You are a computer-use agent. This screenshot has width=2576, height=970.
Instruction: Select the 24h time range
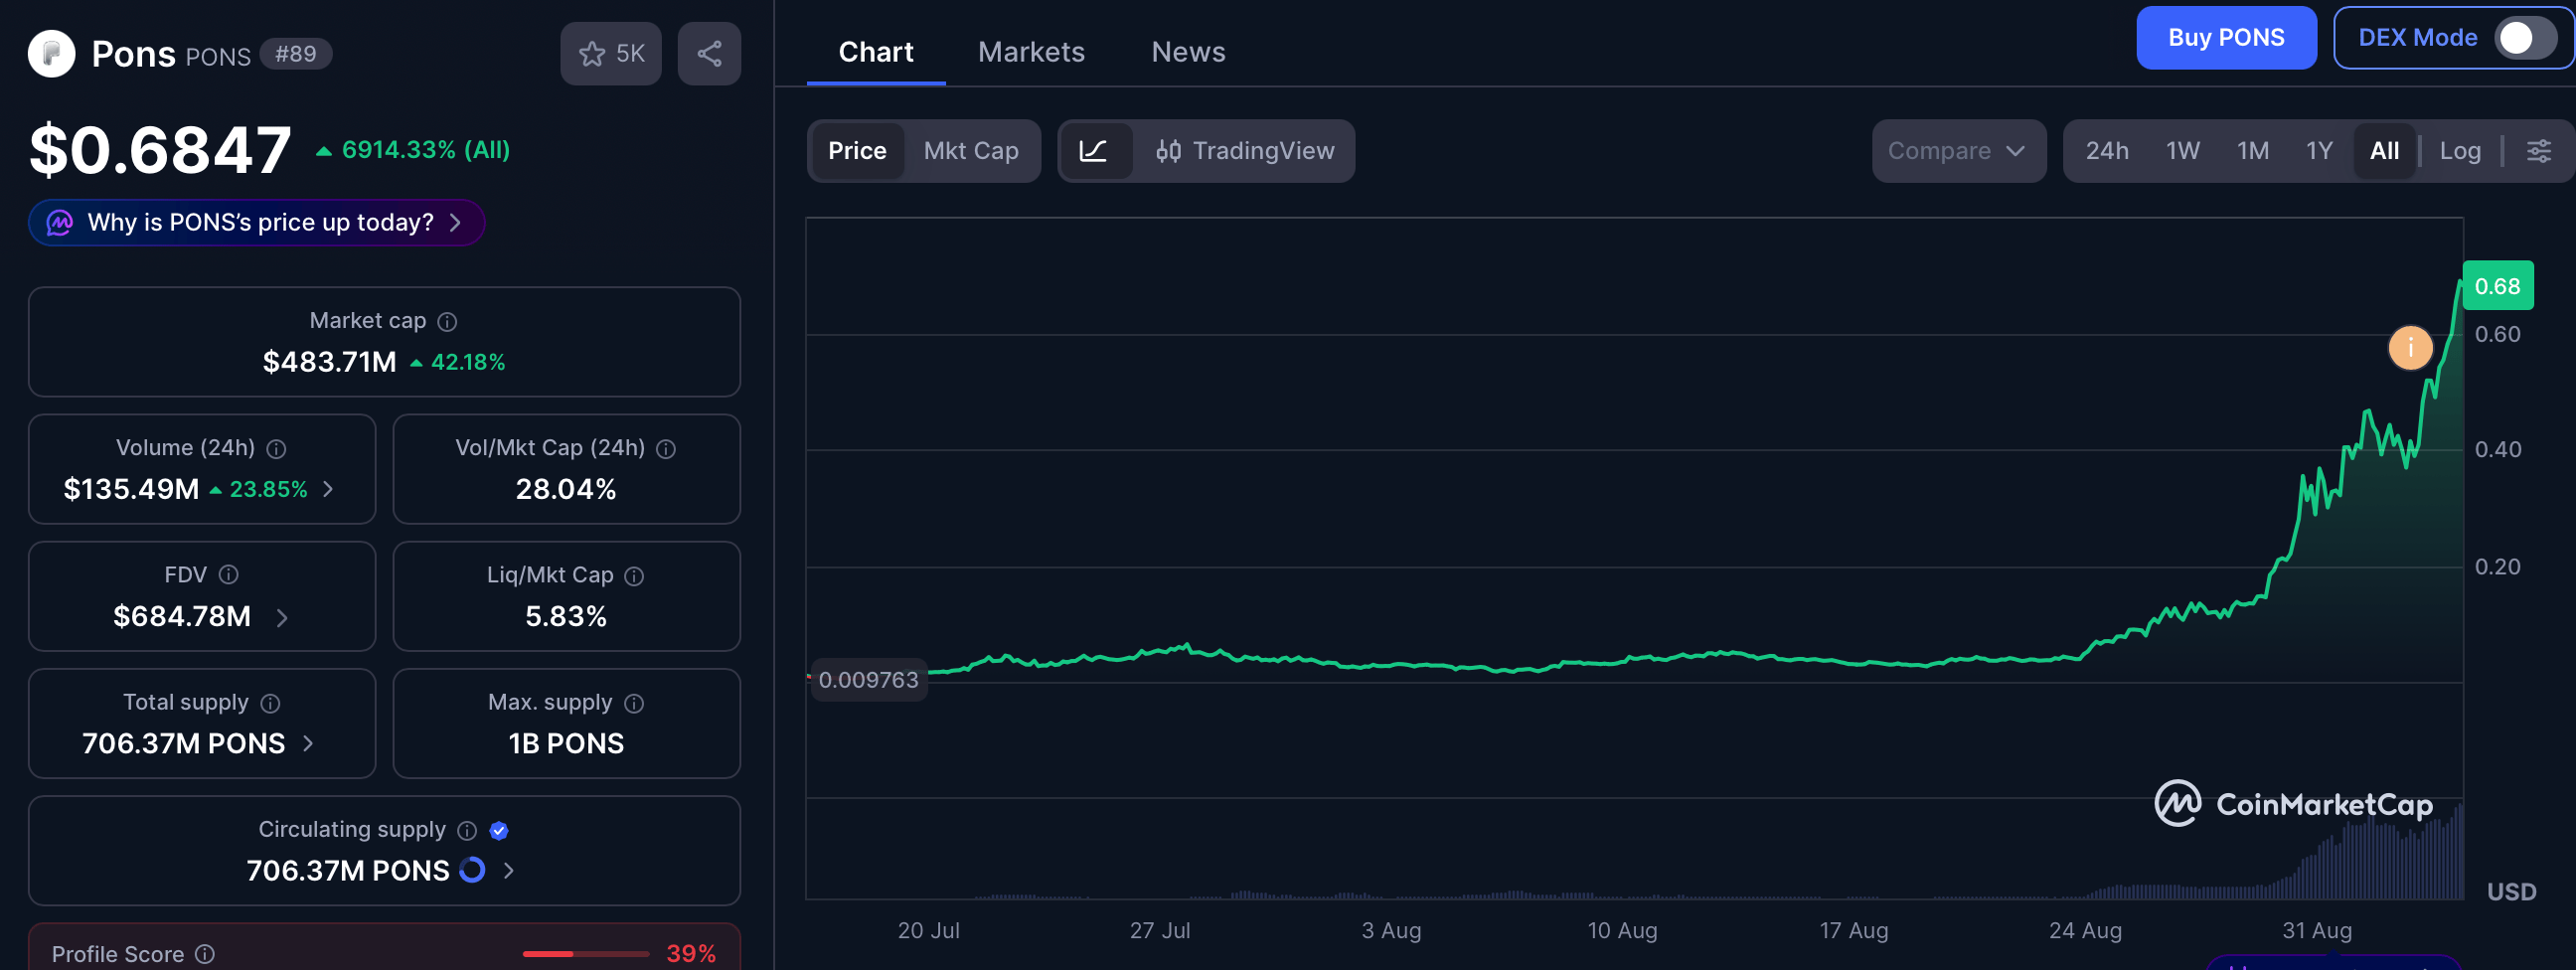point(2107,151)
